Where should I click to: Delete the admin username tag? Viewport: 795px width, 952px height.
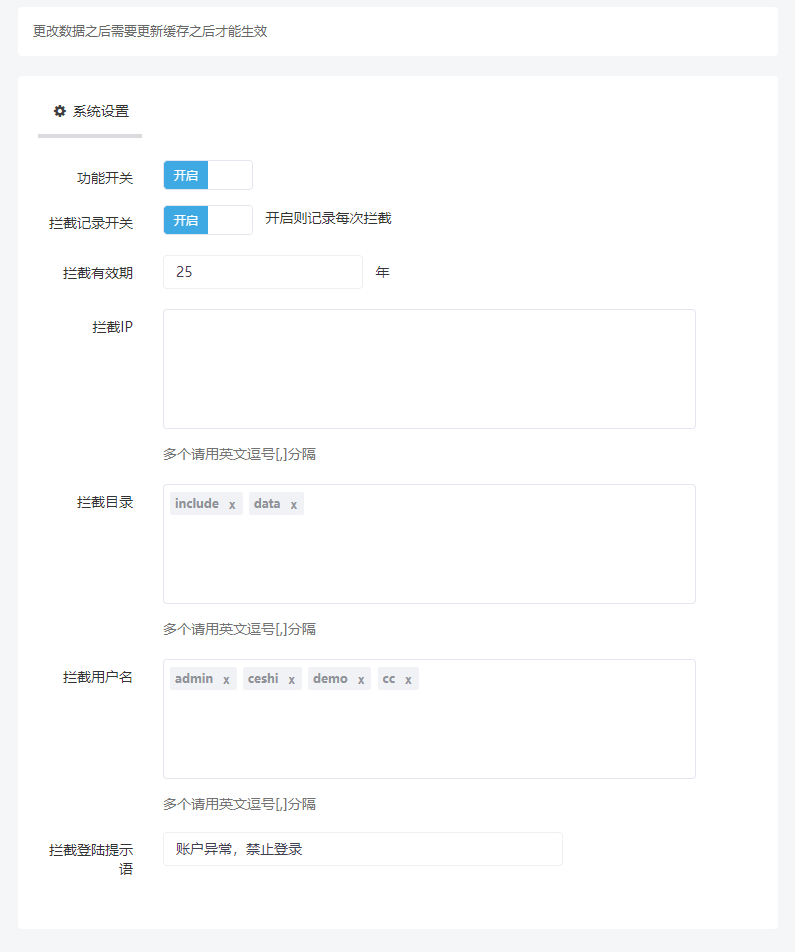226,680
